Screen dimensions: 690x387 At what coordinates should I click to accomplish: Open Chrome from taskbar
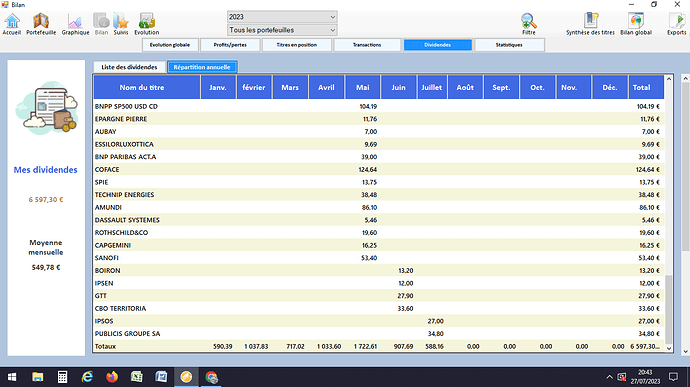211,377
